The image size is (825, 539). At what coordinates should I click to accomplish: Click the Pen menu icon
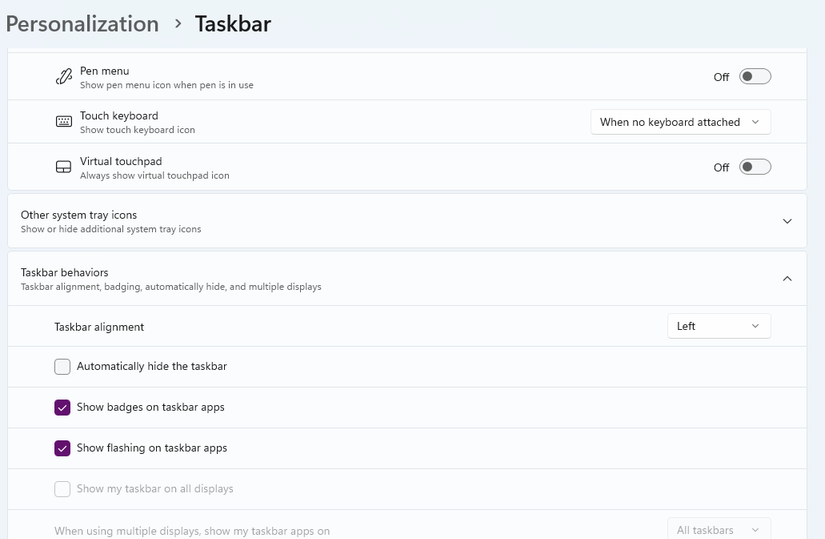64,77
